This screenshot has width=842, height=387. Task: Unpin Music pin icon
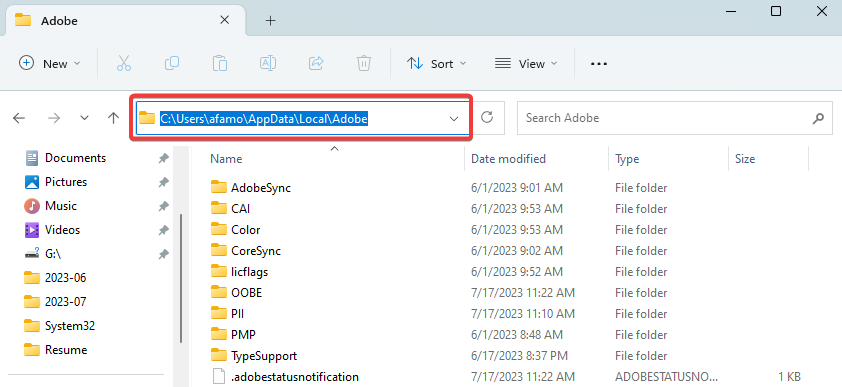click(164, 206)
